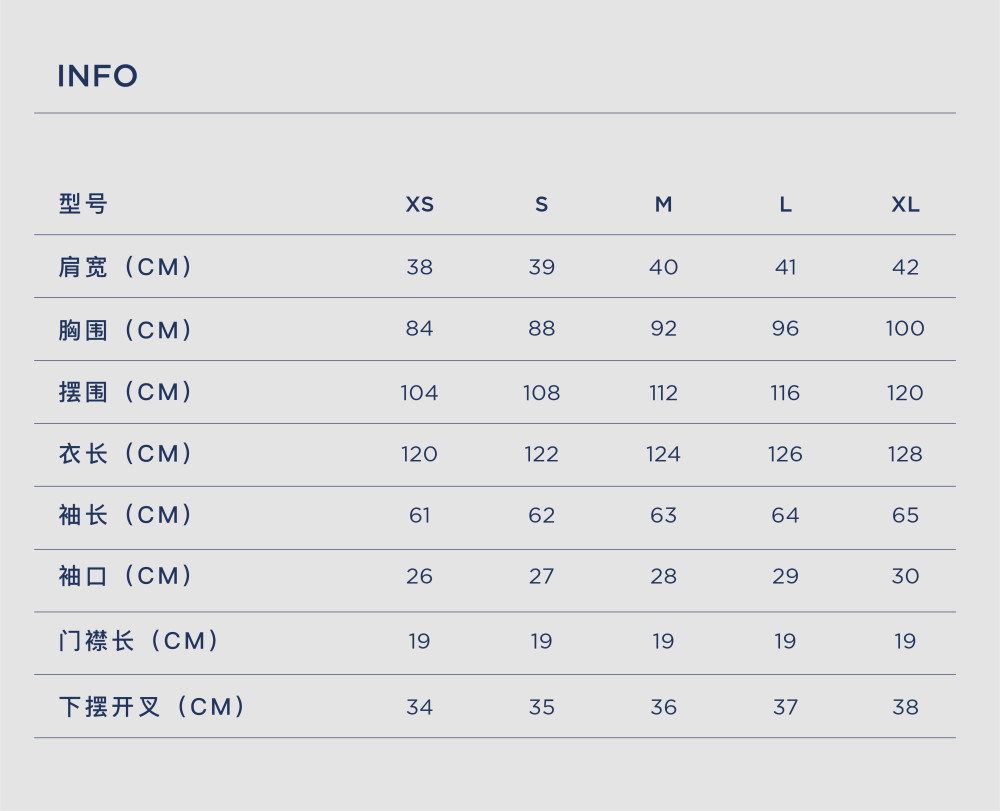The image size is (1000, 811).
Task: Select the L size column header
Action: tap(785, 204)
